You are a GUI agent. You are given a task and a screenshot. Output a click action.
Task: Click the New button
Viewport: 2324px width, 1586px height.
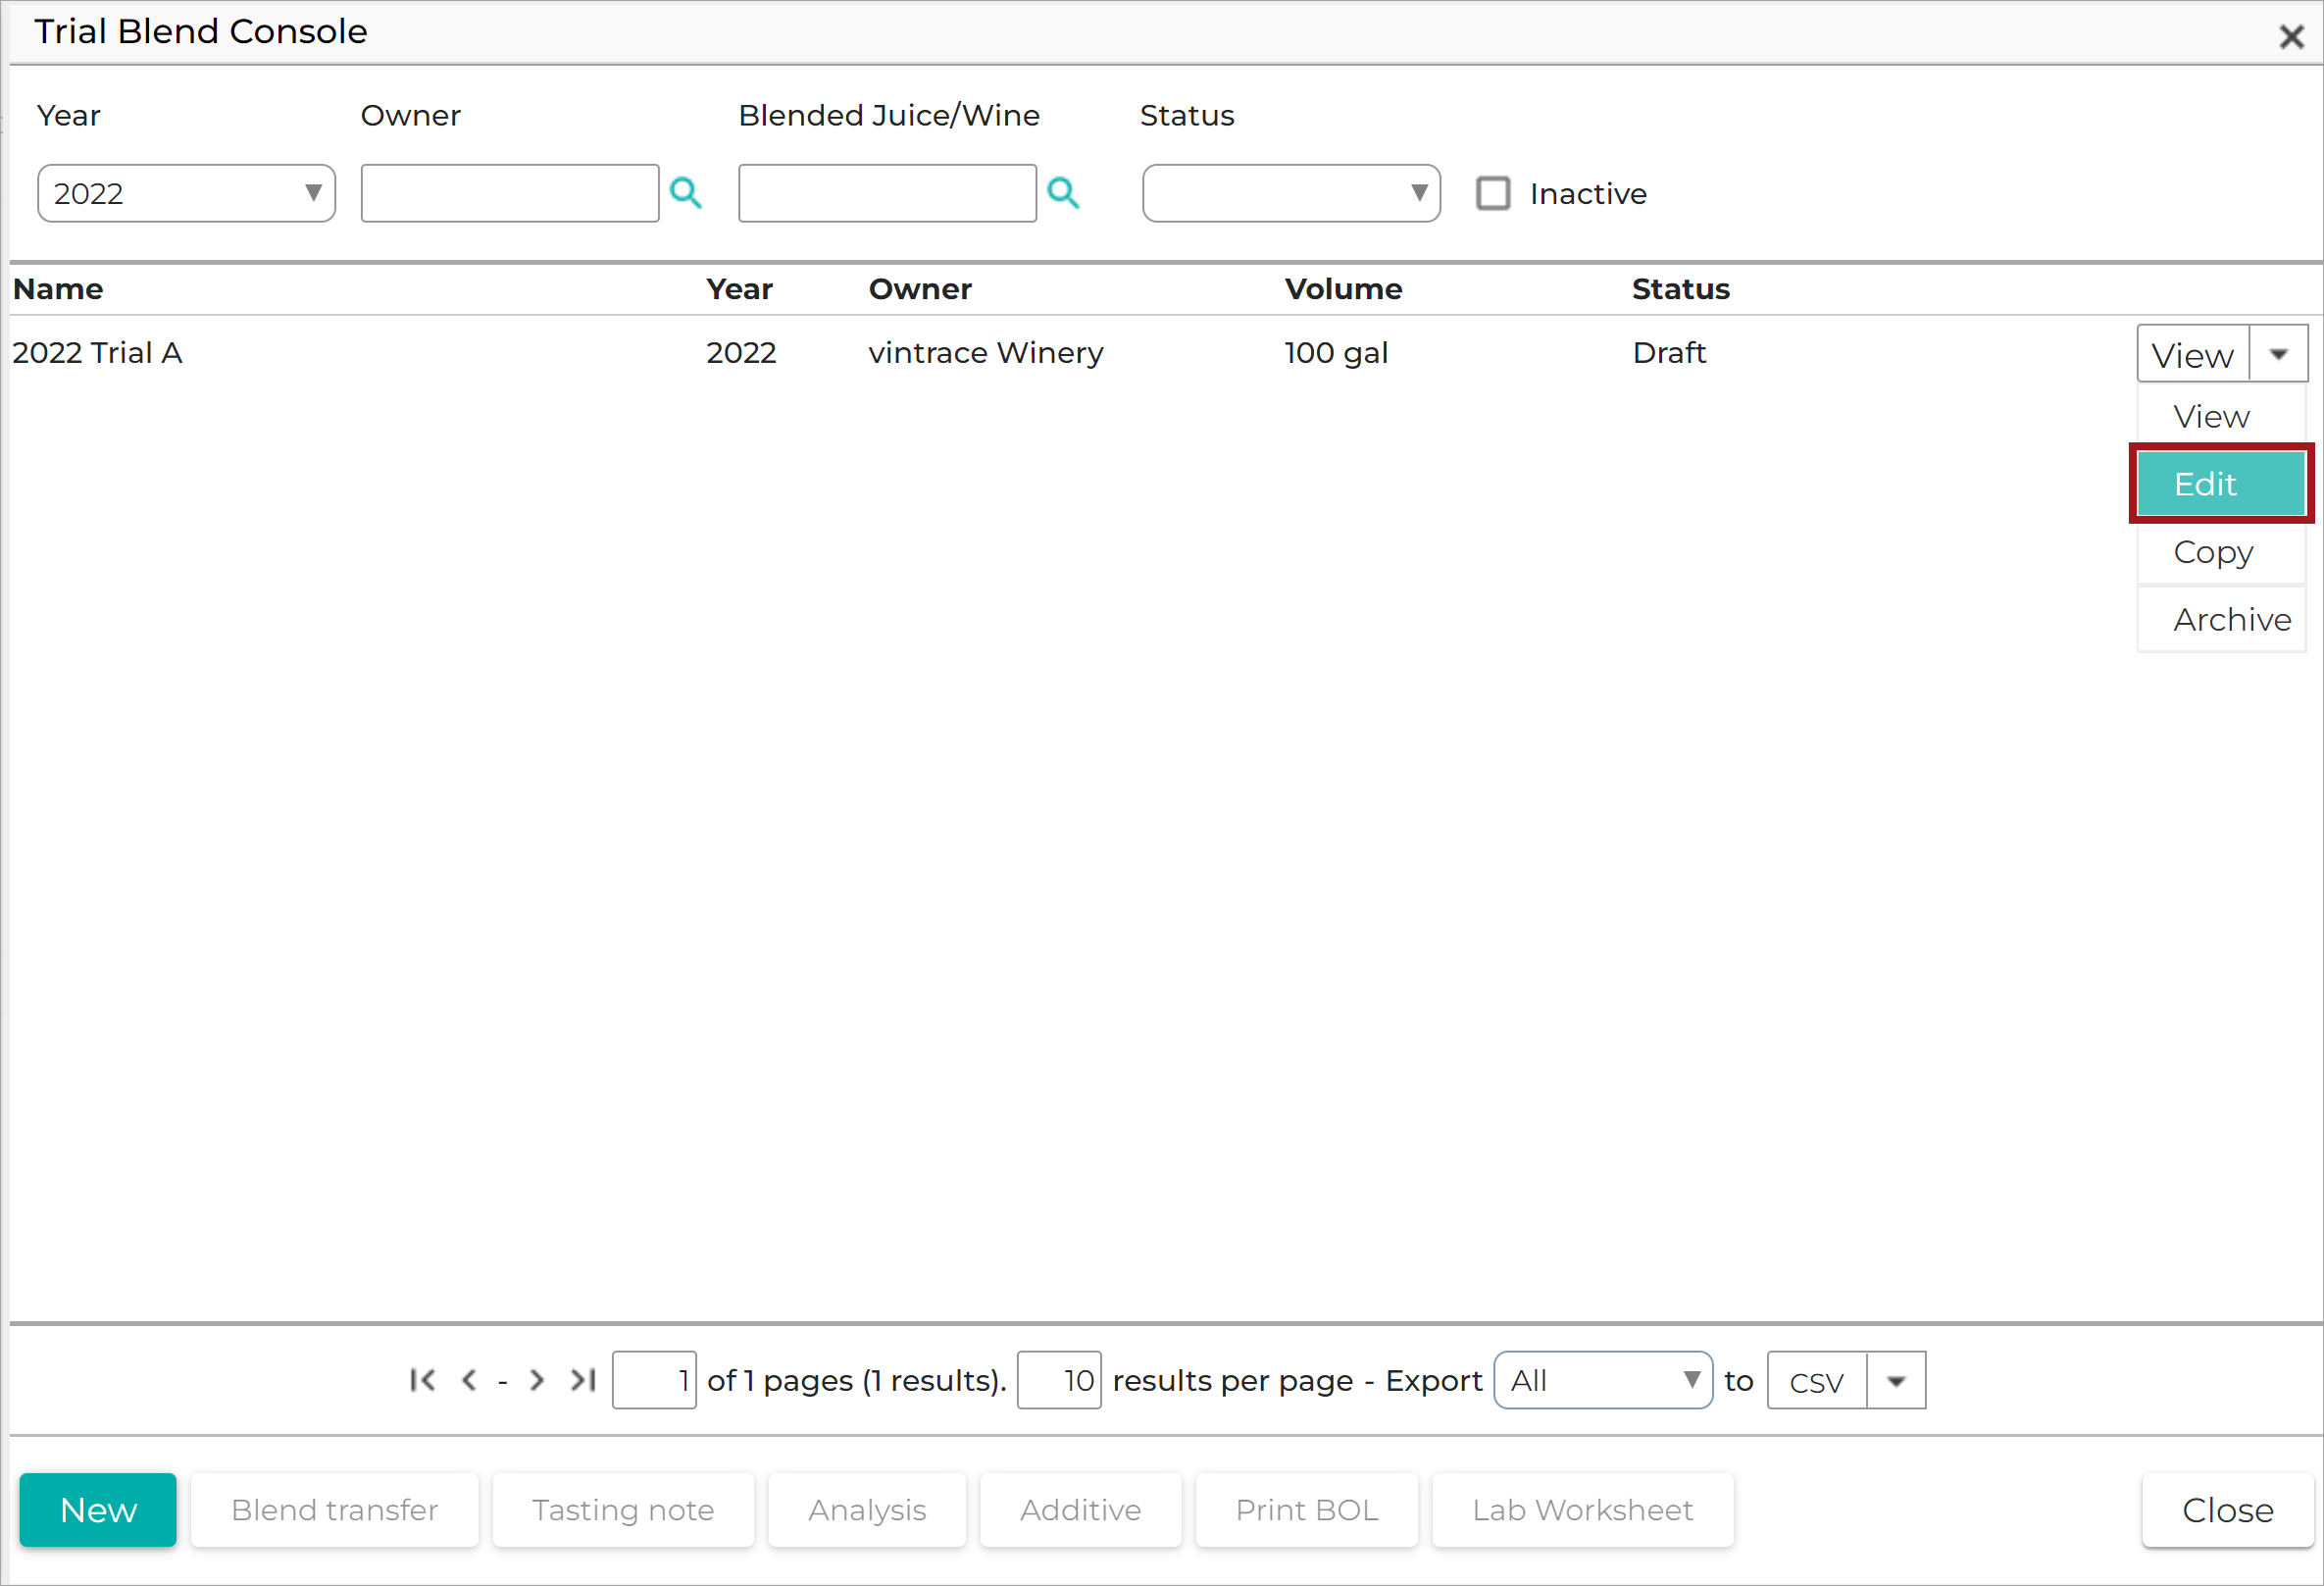[98, 1510]
